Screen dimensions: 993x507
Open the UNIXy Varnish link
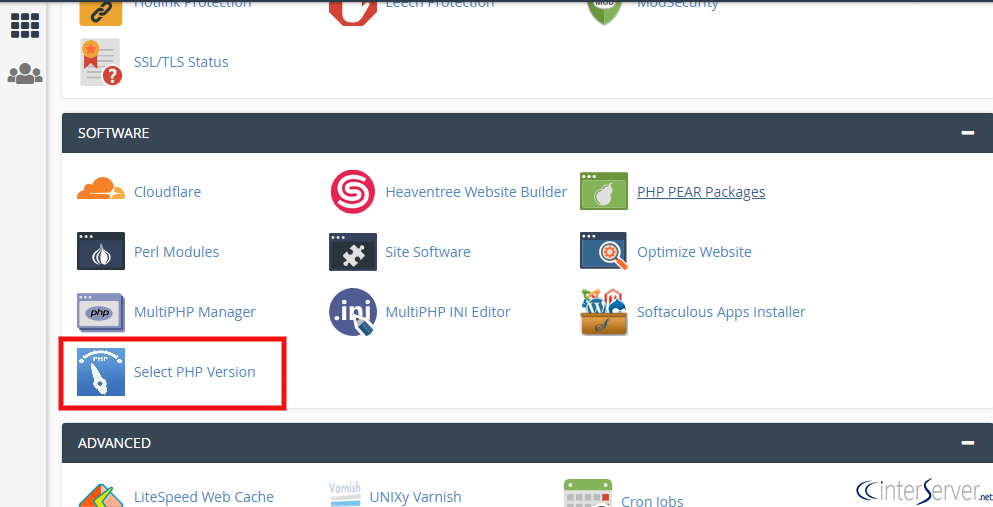[x=415, y=498]
